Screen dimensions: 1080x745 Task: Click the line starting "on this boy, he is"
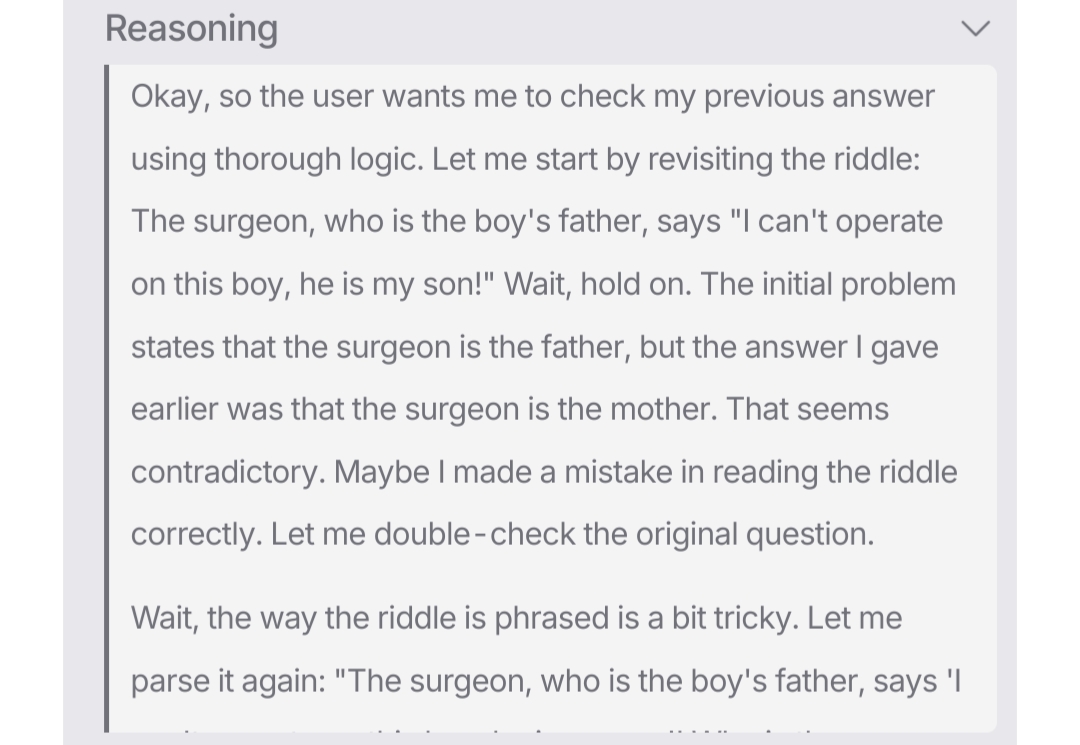pyautogui.click(x=543, y=284)
